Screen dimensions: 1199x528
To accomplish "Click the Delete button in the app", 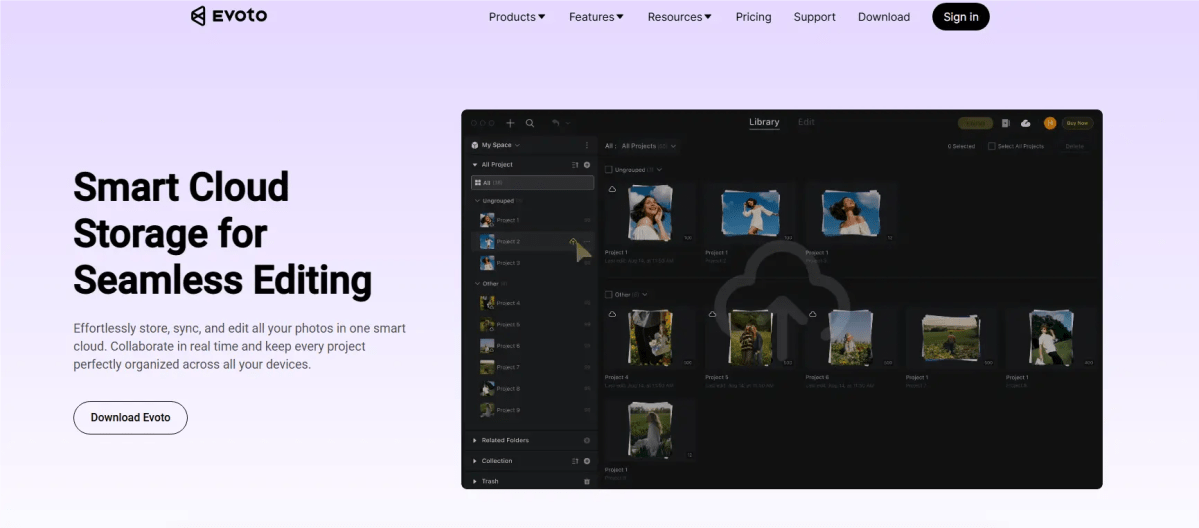I will (x=1074, y=146).
